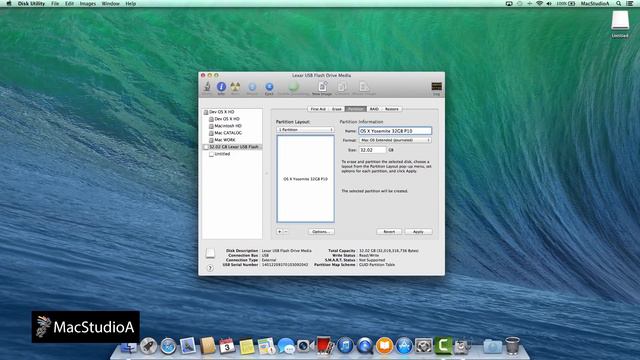Open the green Camtasia icon in the dock
This screenshot has height=360, width=640.
click(443, 346)
